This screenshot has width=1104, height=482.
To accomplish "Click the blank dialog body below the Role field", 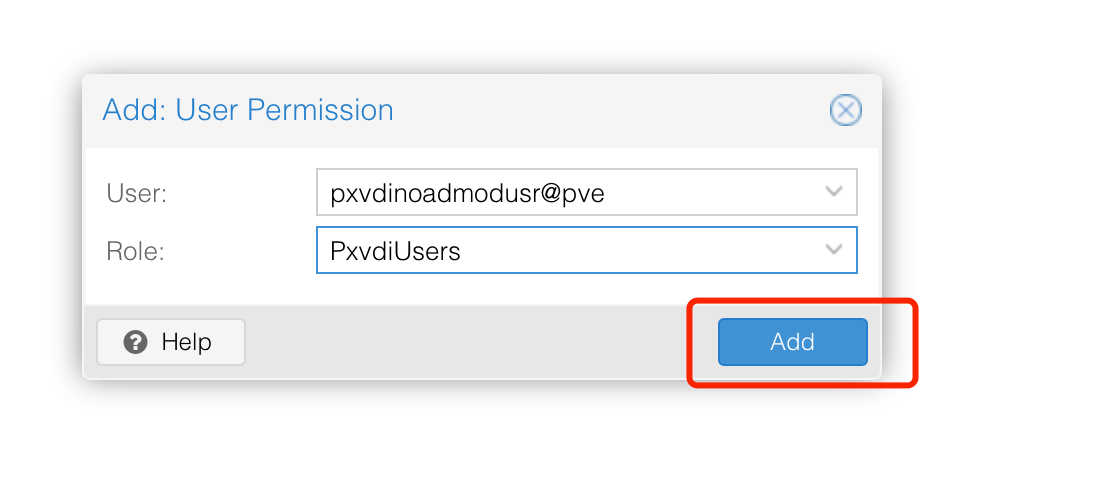I will pos(482,289).
